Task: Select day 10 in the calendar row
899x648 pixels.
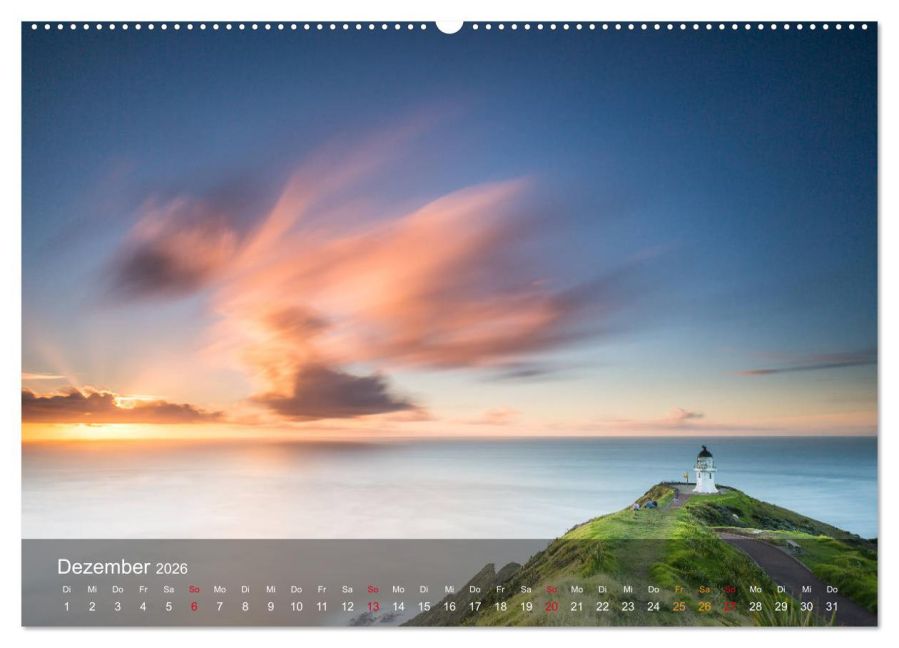Action: 296,607
